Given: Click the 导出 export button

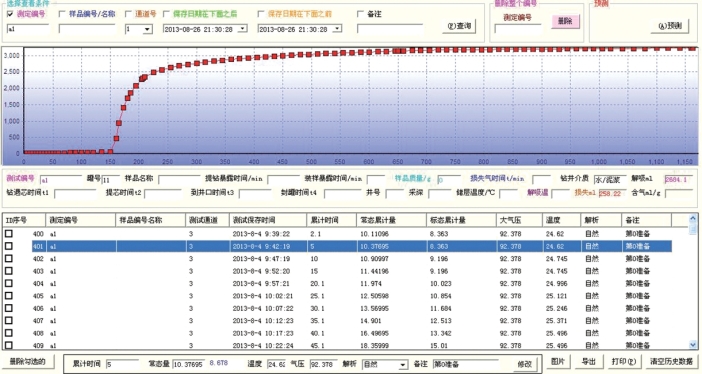Looking at the screenshot, I should tap(588, 361).
